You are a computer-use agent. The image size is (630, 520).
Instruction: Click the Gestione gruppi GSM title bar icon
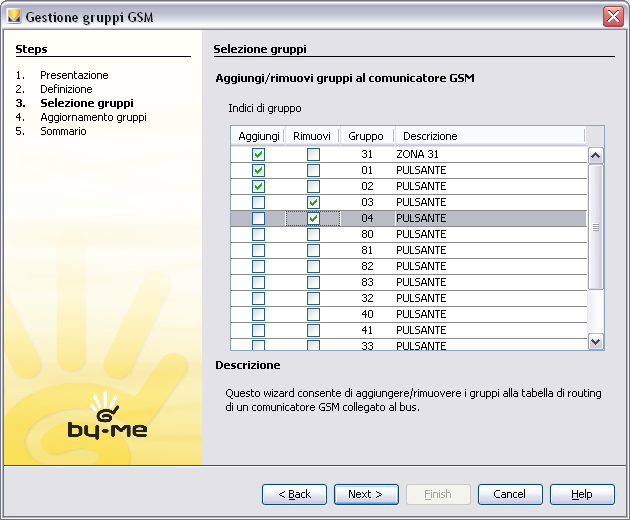click(14, 16)
